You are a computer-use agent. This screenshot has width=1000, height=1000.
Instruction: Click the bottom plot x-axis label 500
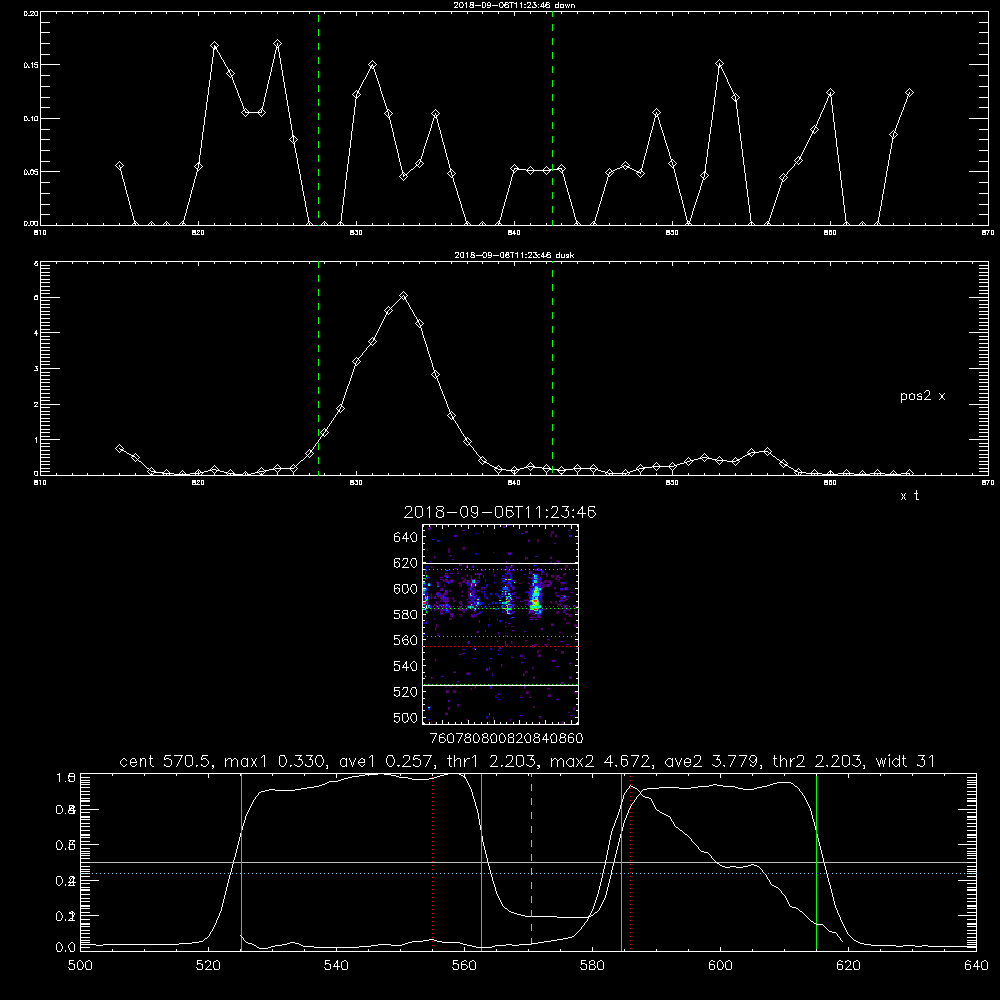80,966
